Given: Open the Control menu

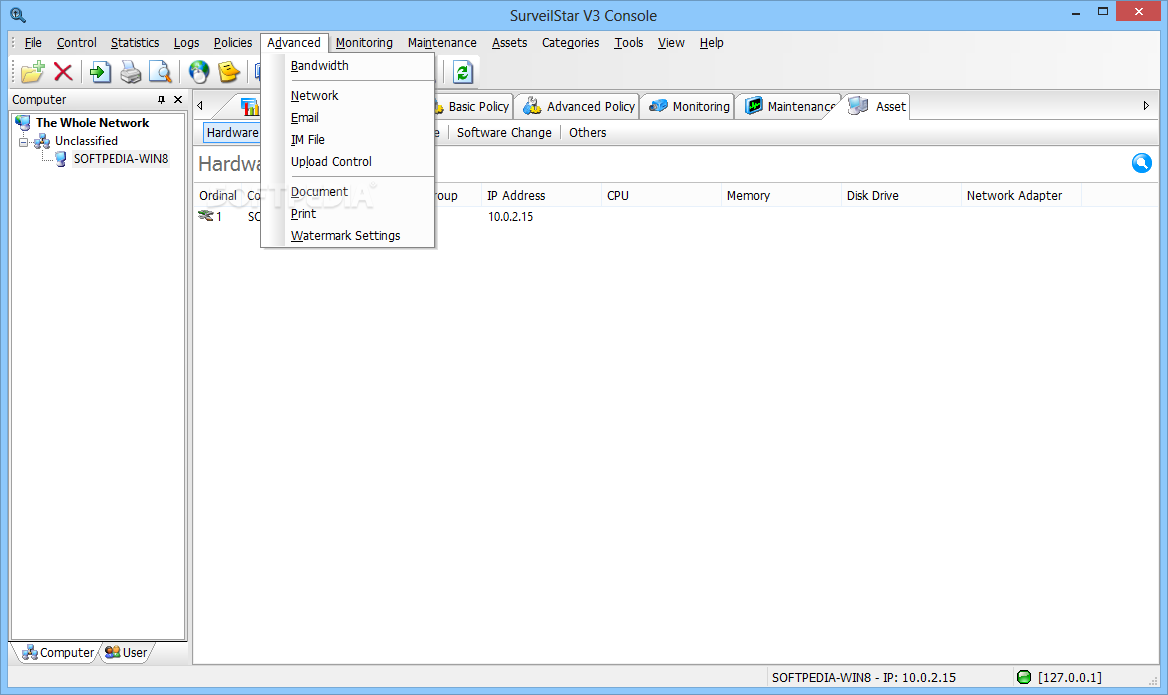Looking at the screenshot, I should (77, 42).
